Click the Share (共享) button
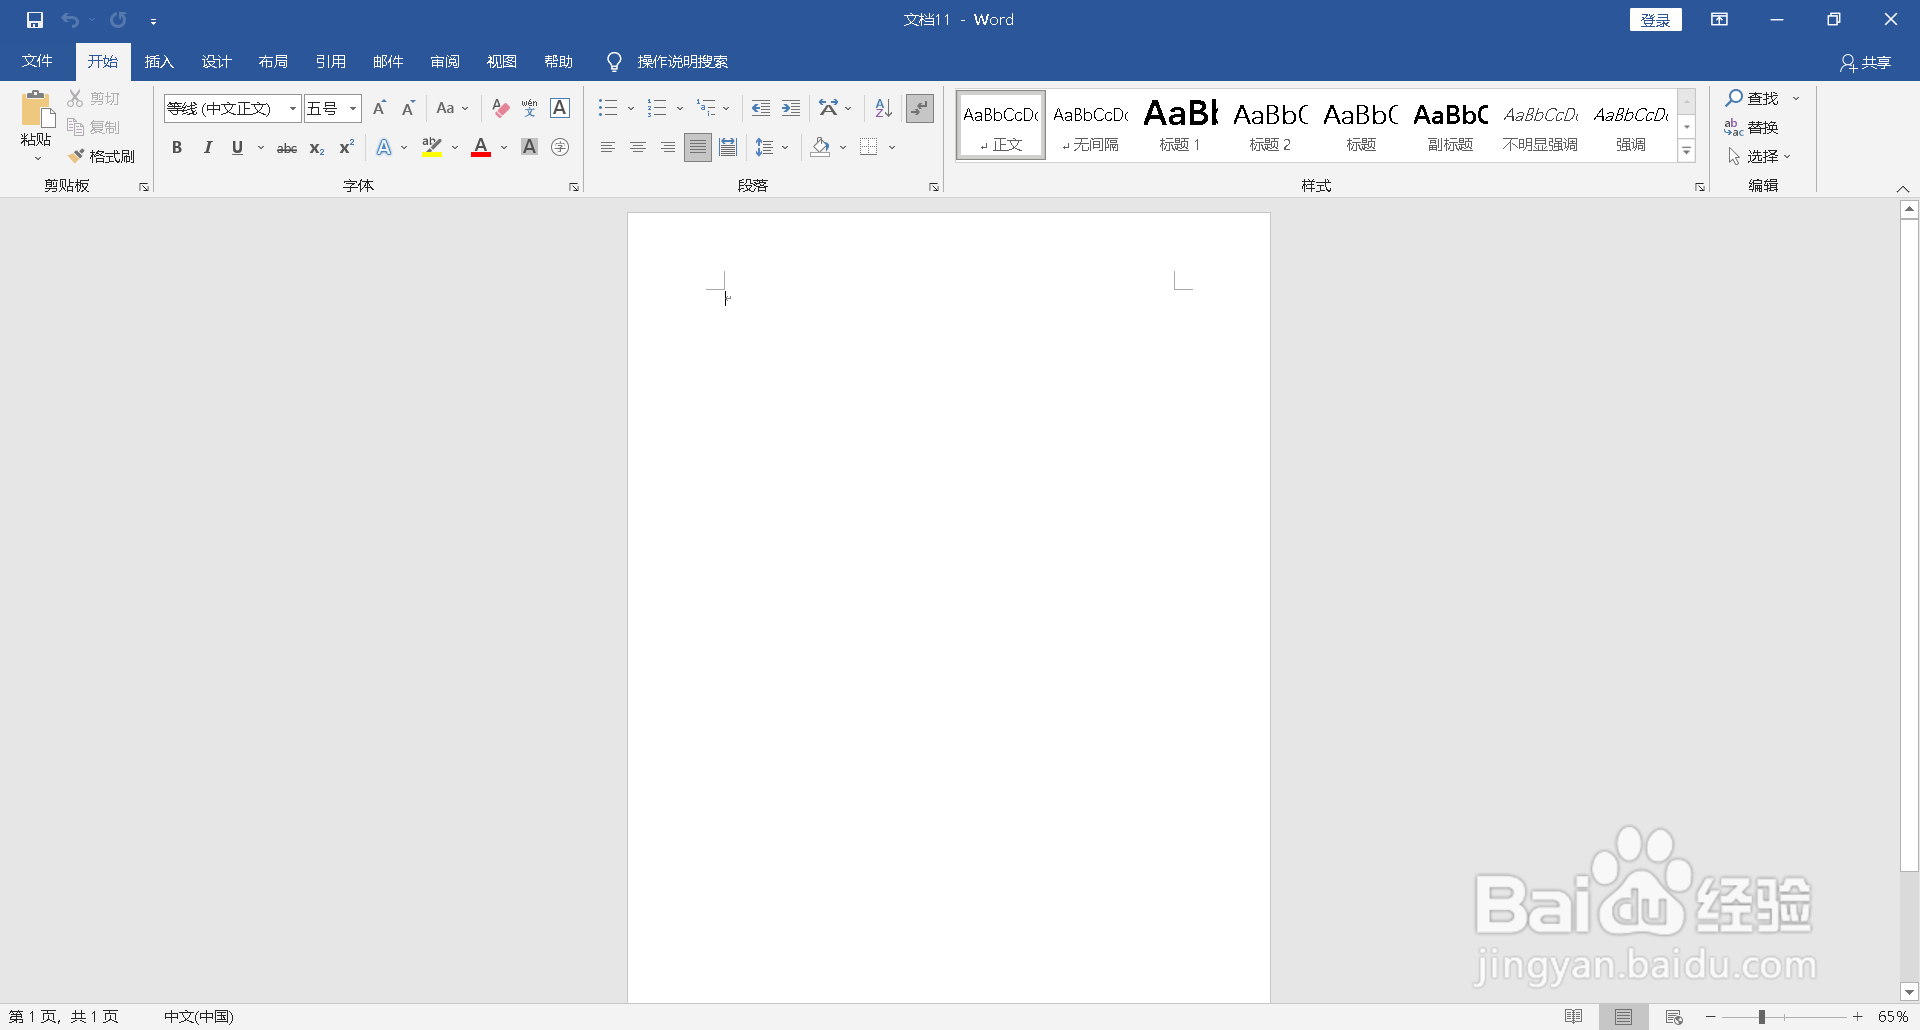The image size is (1920, 1030). tap(1866, 63)
